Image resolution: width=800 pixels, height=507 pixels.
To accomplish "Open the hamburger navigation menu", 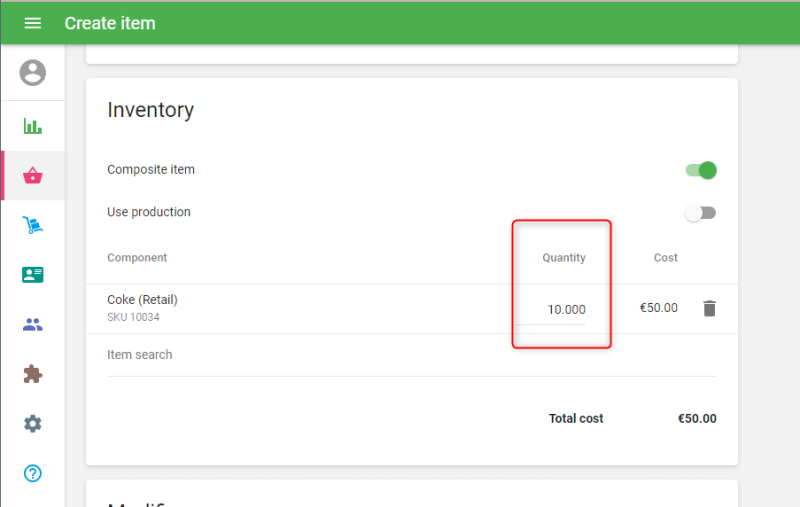I will [33, 23].
